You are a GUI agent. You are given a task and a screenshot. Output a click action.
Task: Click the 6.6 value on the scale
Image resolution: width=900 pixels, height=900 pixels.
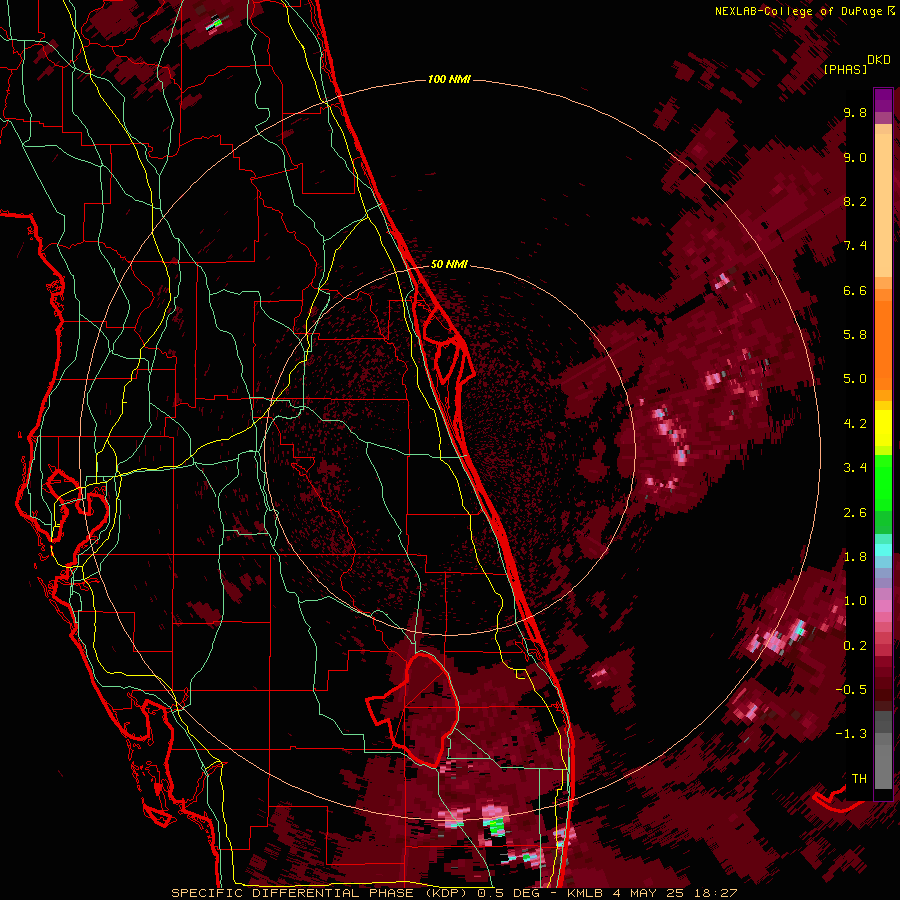click(855, 290)
